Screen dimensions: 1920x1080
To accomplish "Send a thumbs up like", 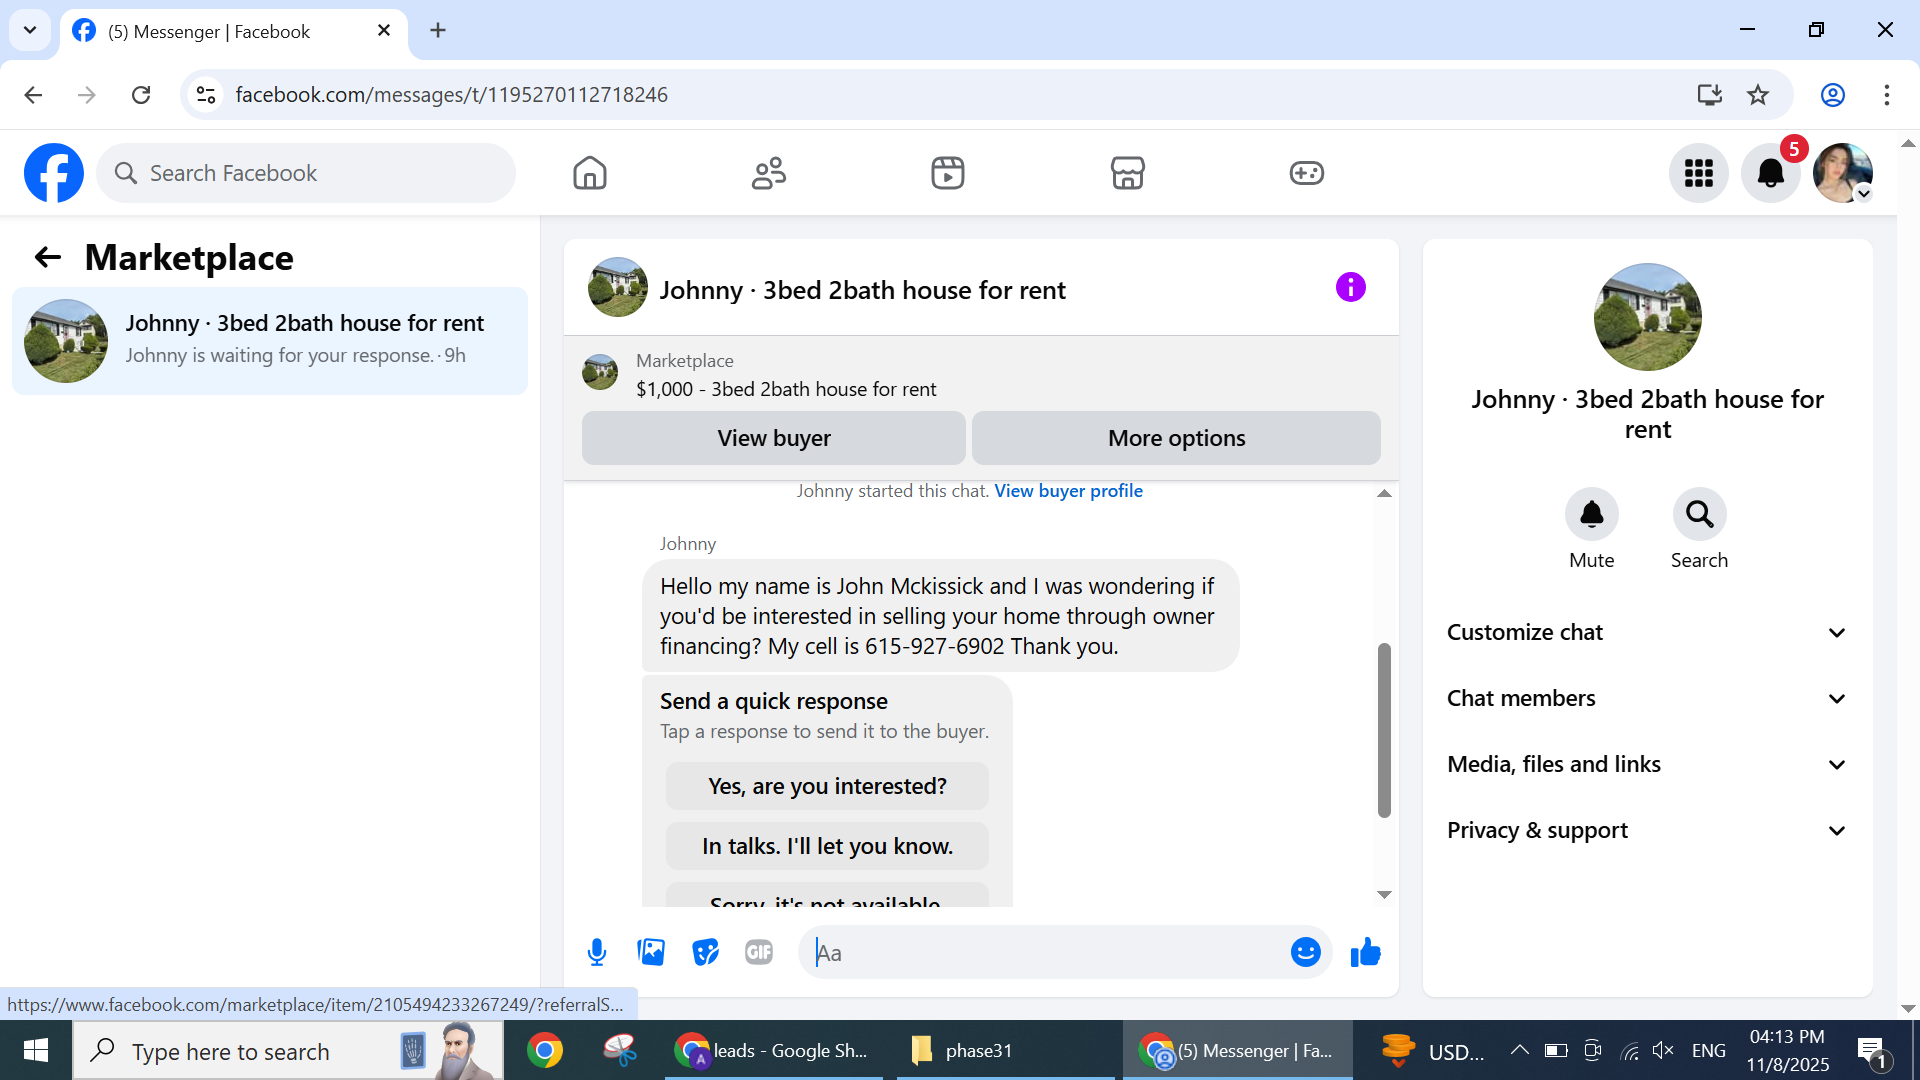I will [1365, 952].
